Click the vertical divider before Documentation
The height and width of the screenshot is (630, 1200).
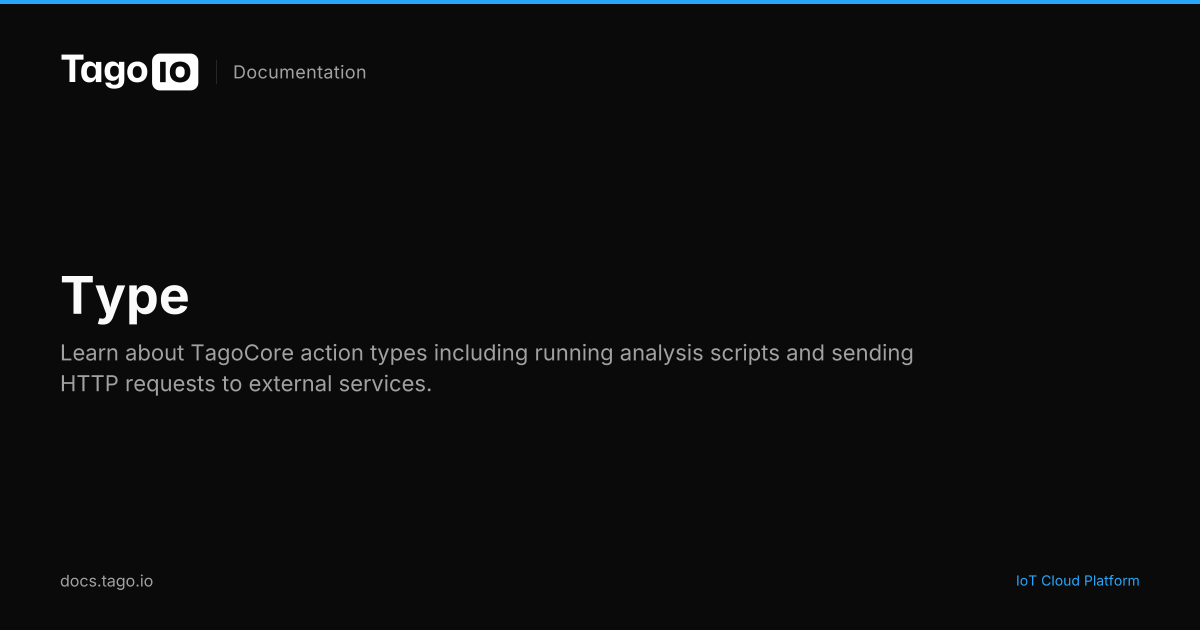(x=216, y=72)
